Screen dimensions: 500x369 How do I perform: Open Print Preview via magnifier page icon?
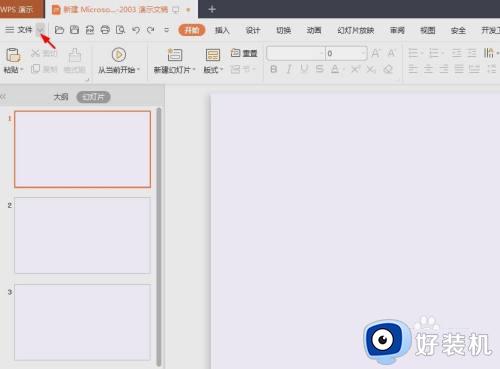(120, 30)
